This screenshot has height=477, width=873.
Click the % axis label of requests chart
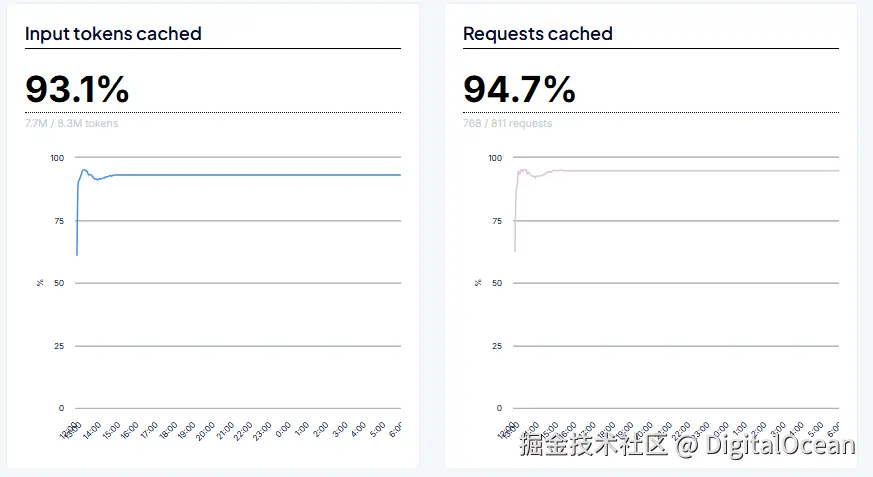click(x=478, y=283)
